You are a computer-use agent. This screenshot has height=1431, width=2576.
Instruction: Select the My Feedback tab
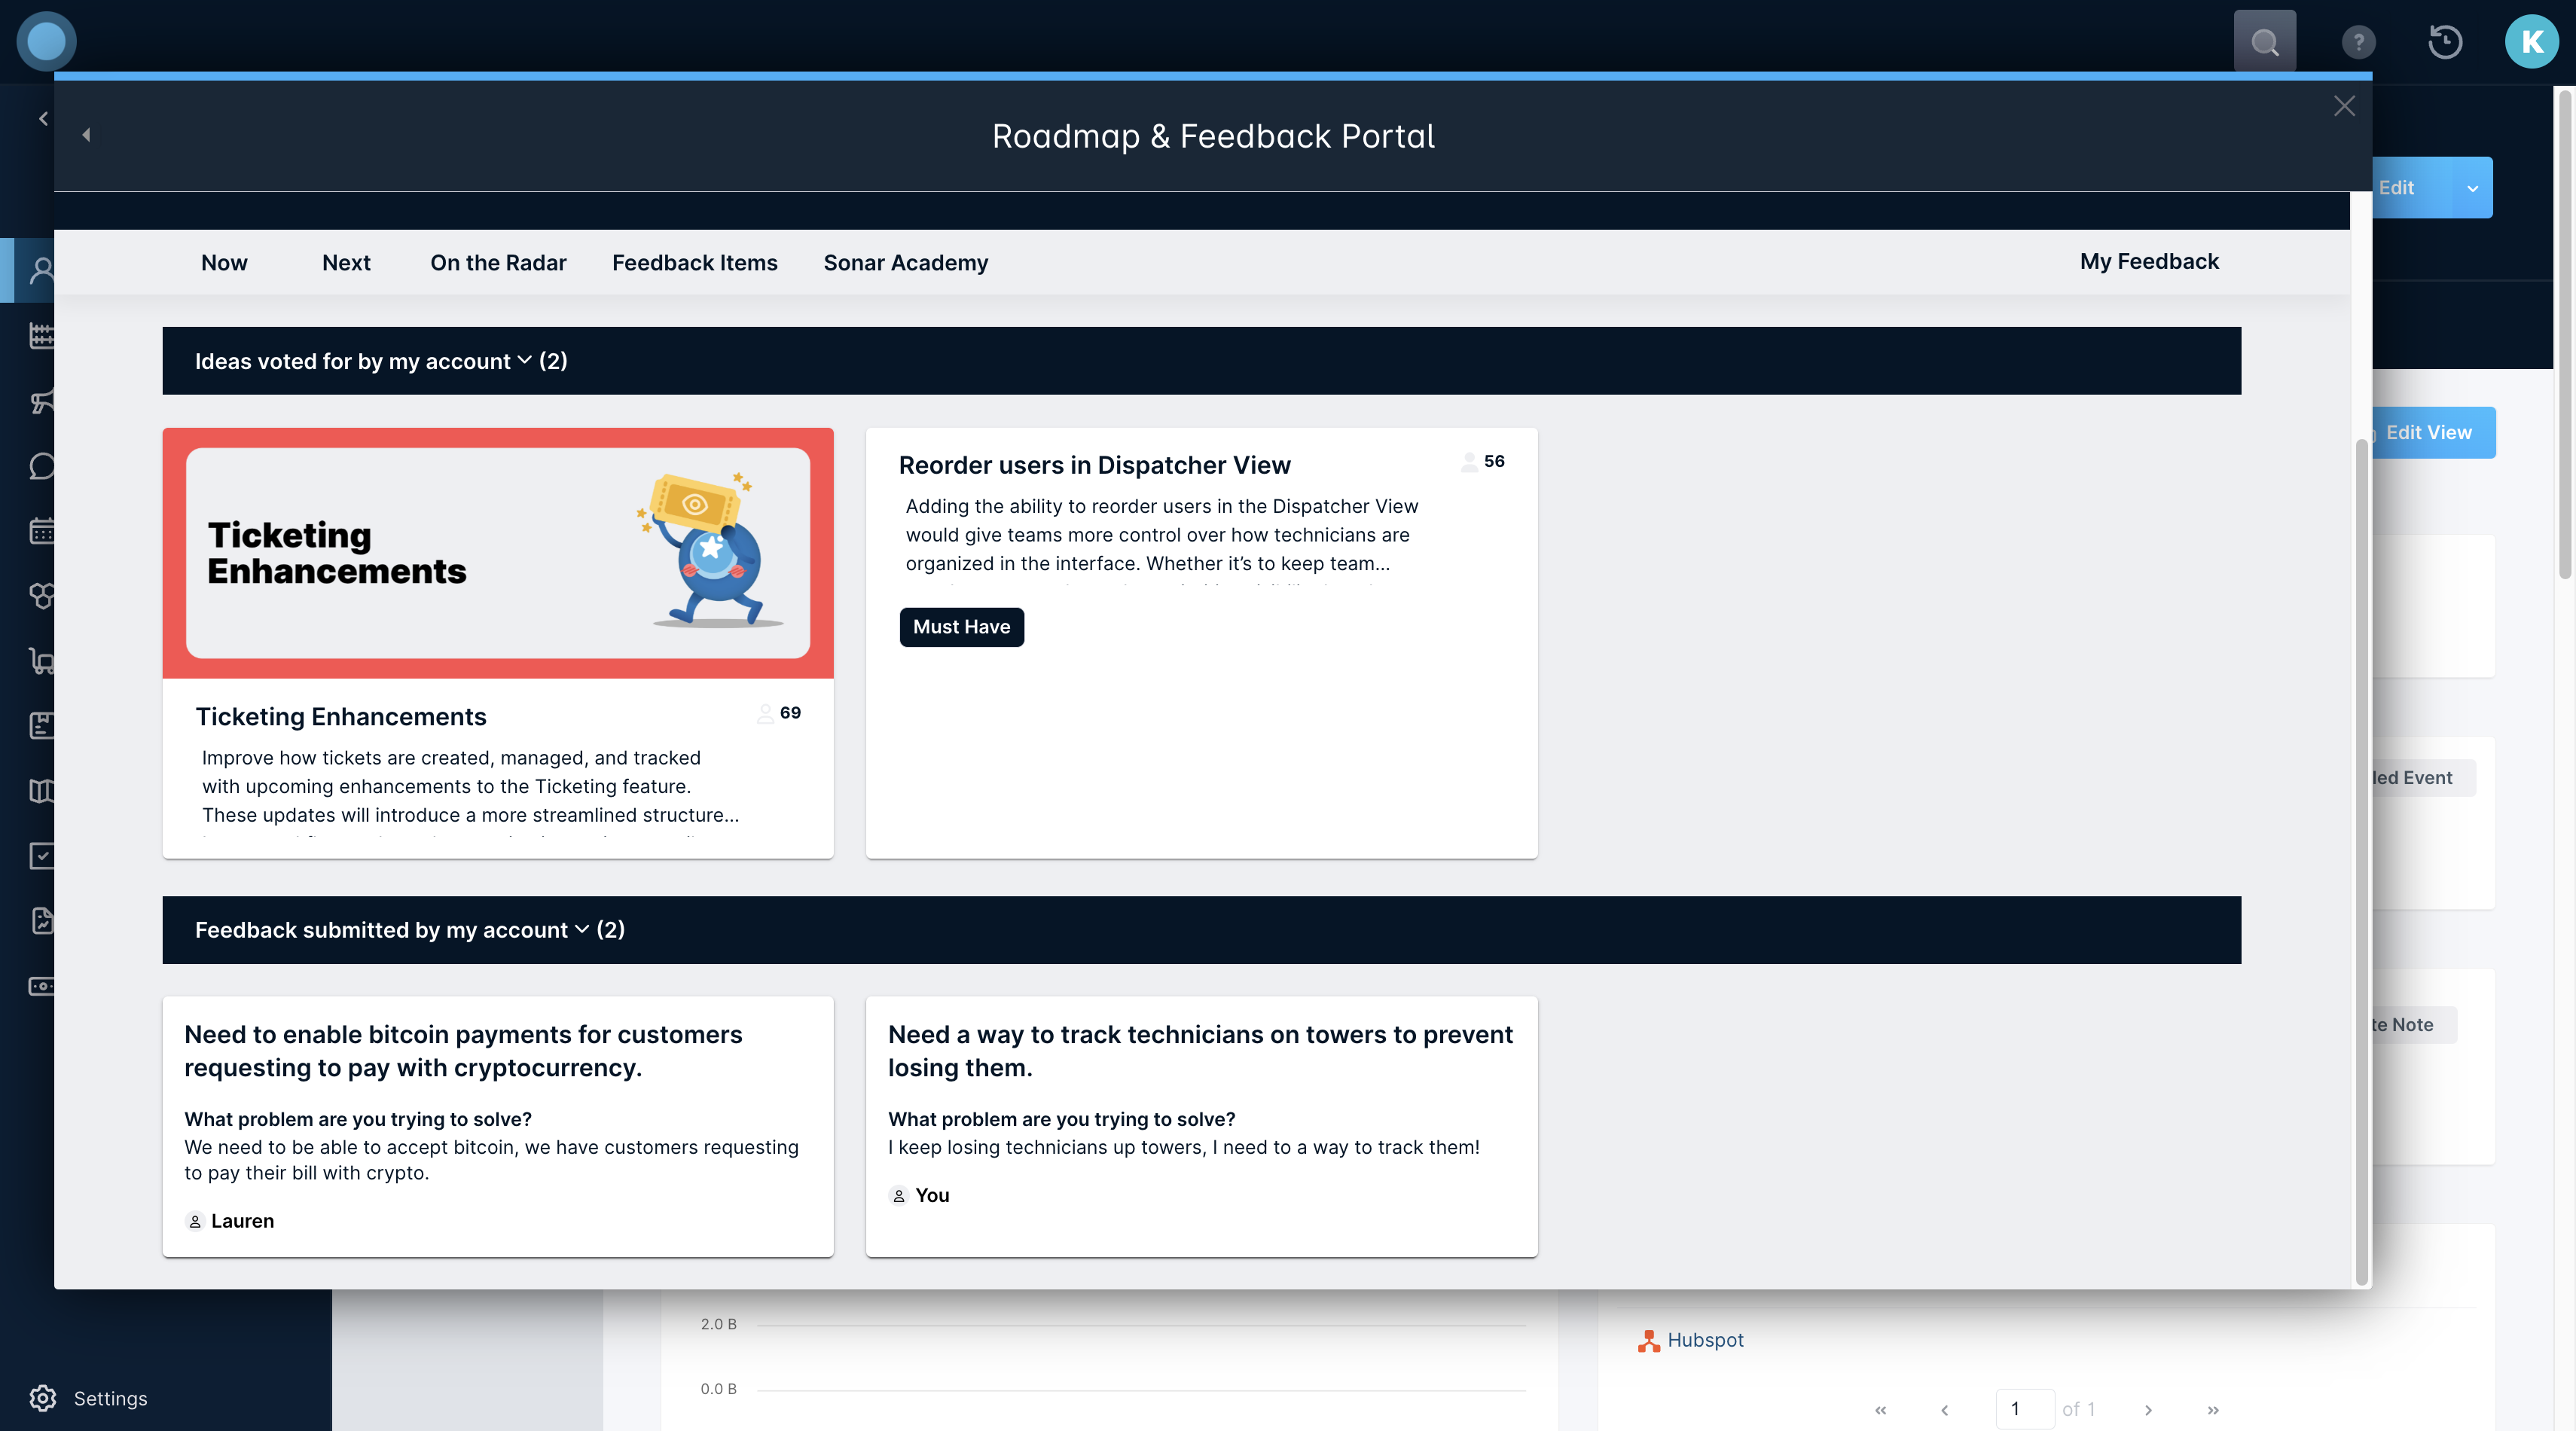point(2148,262)
